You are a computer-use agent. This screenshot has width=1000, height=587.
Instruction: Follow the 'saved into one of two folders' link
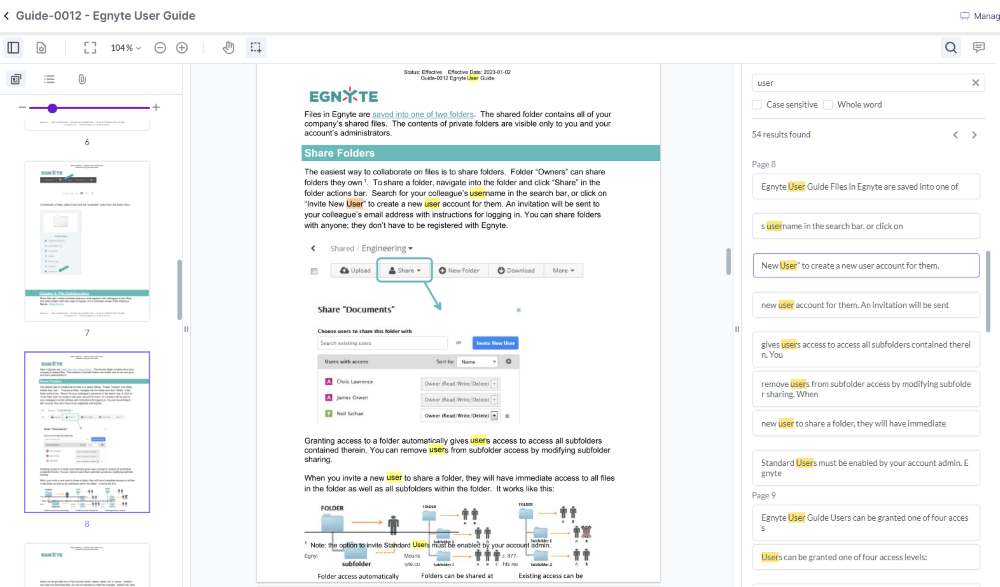click(x=423, y=114)
